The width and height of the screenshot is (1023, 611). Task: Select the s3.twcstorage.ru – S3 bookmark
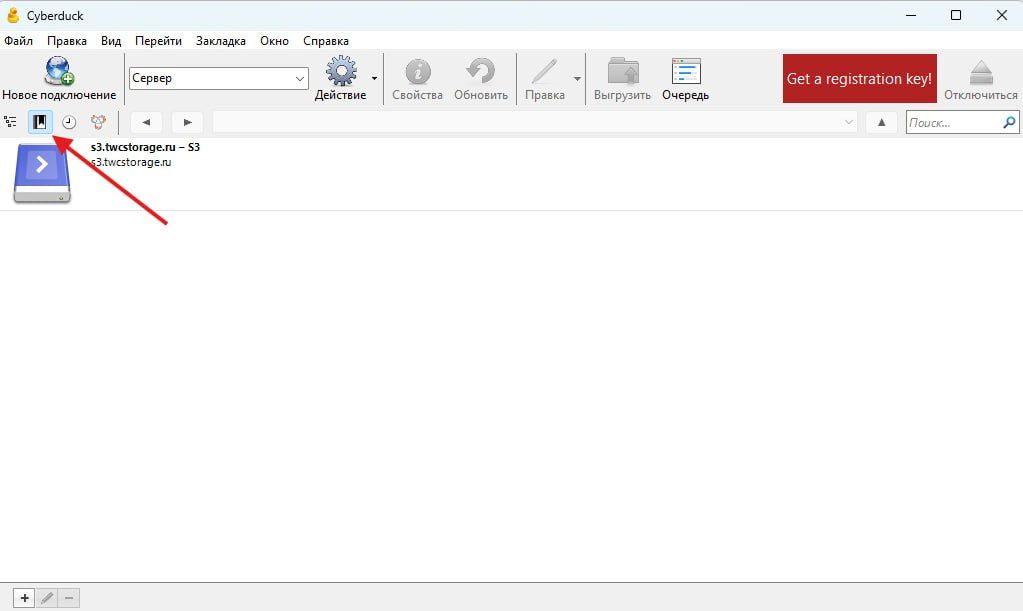click(x=512, y=173)
